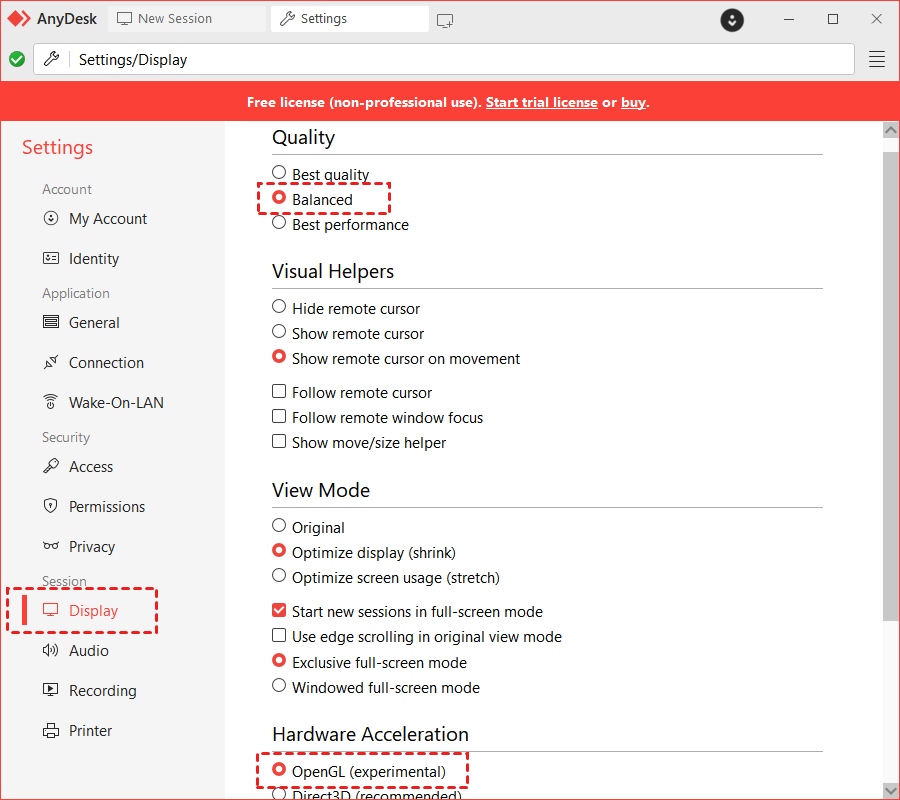Select the Best performance quality option
This screenshot has width=900, height=800.
point(279,224)
